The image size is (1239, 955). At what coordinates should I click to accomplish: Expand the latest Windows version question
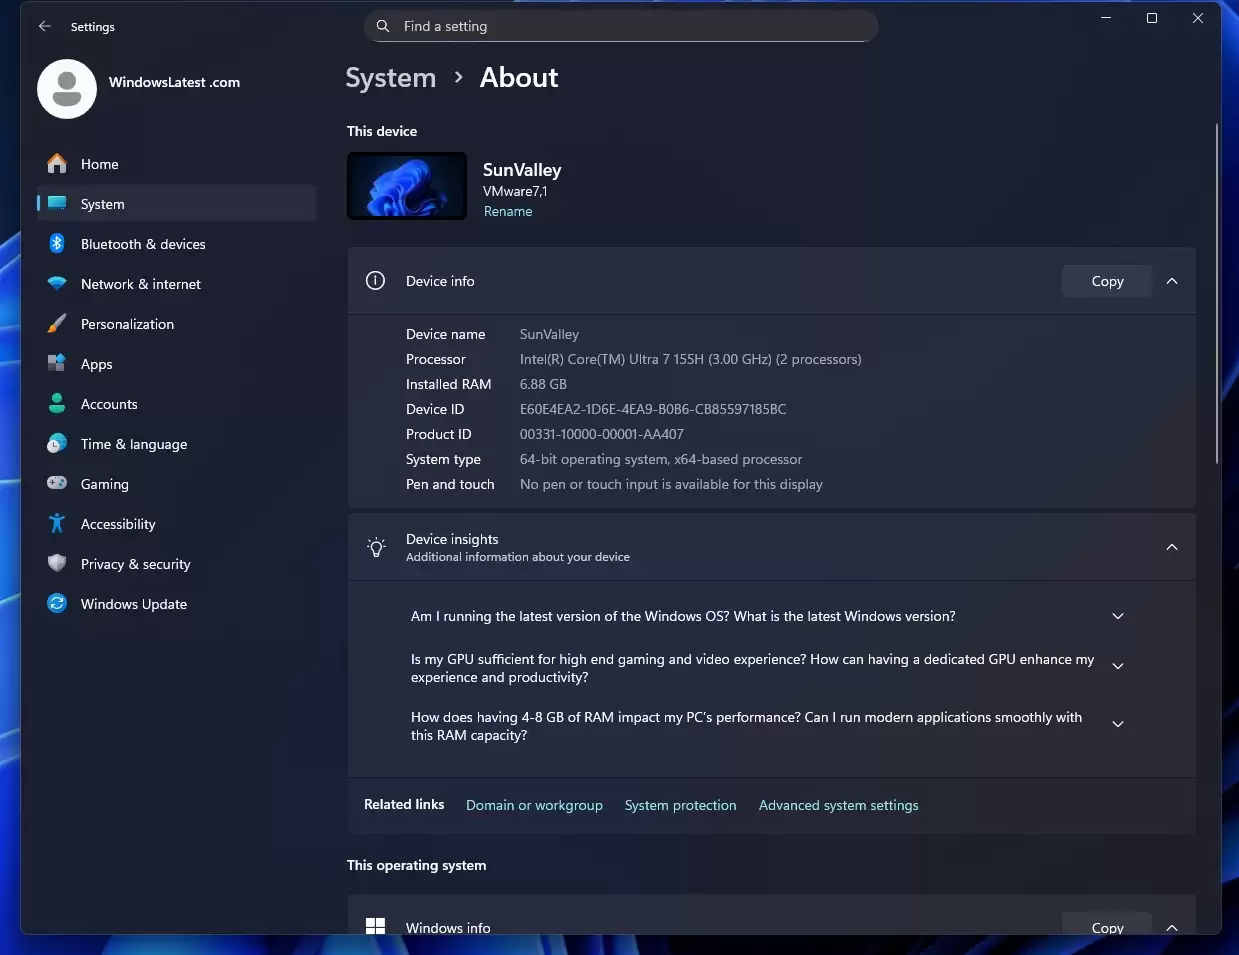pyautogui.click(x=1117, y=616)
